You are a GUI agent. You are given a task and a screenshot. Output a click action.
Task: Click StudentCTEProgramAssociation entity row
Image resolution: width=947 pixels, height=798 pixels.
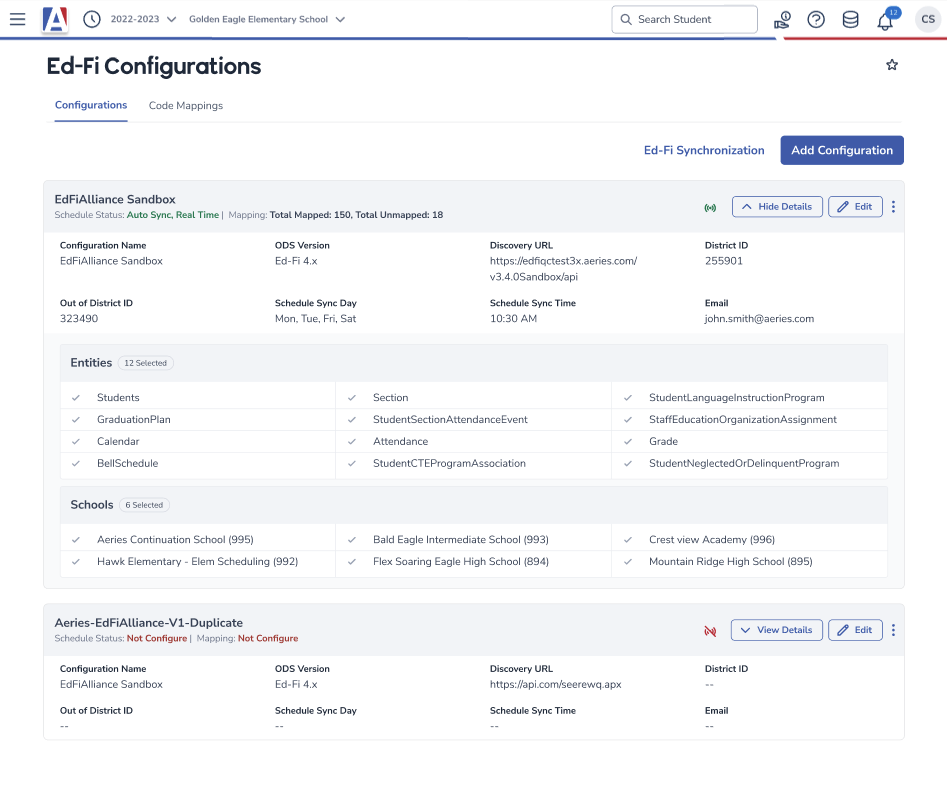pos(474,463)
